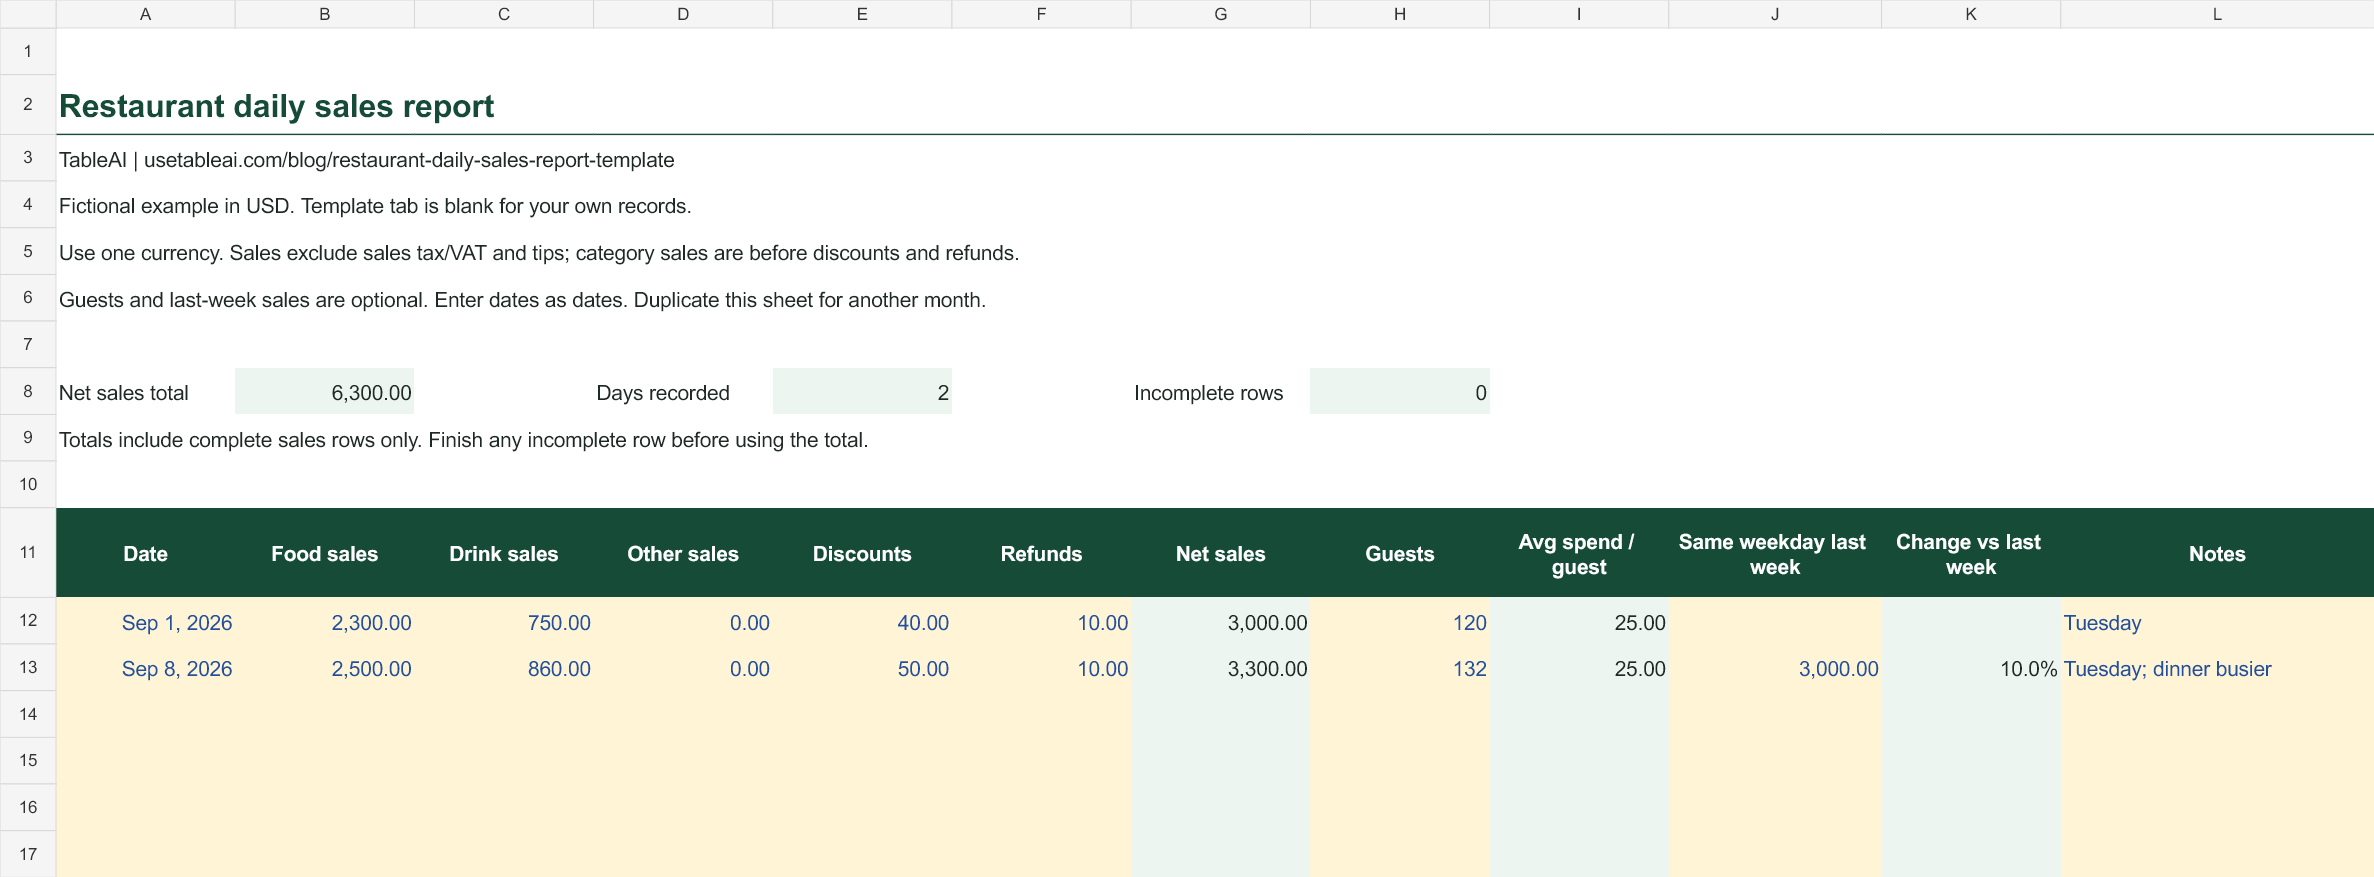Click the 'Net sales total' label

click(x=124, y=393)
